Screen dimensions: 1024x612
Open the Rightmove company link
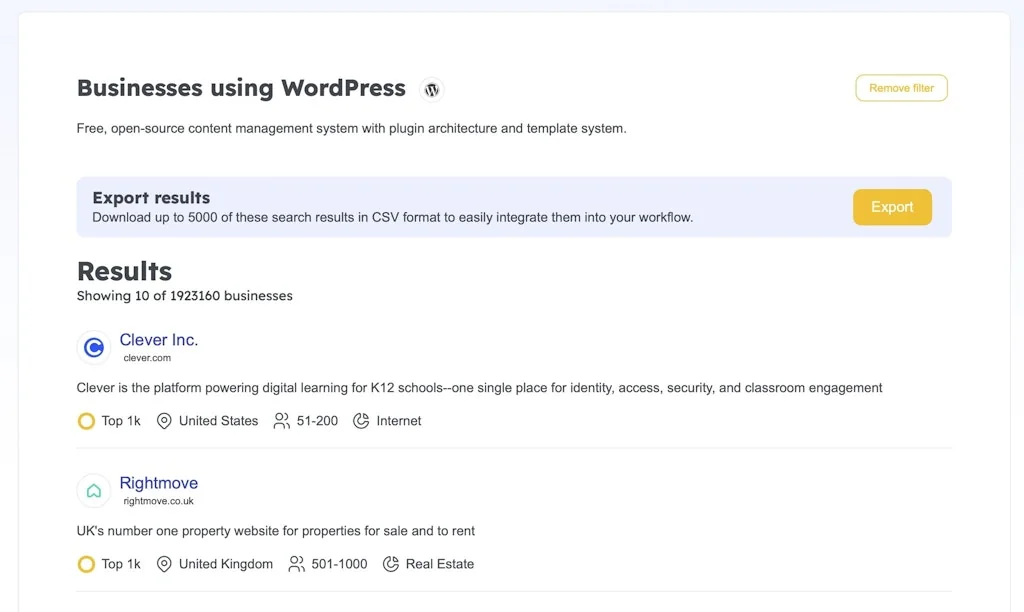[x=158, y=483]
